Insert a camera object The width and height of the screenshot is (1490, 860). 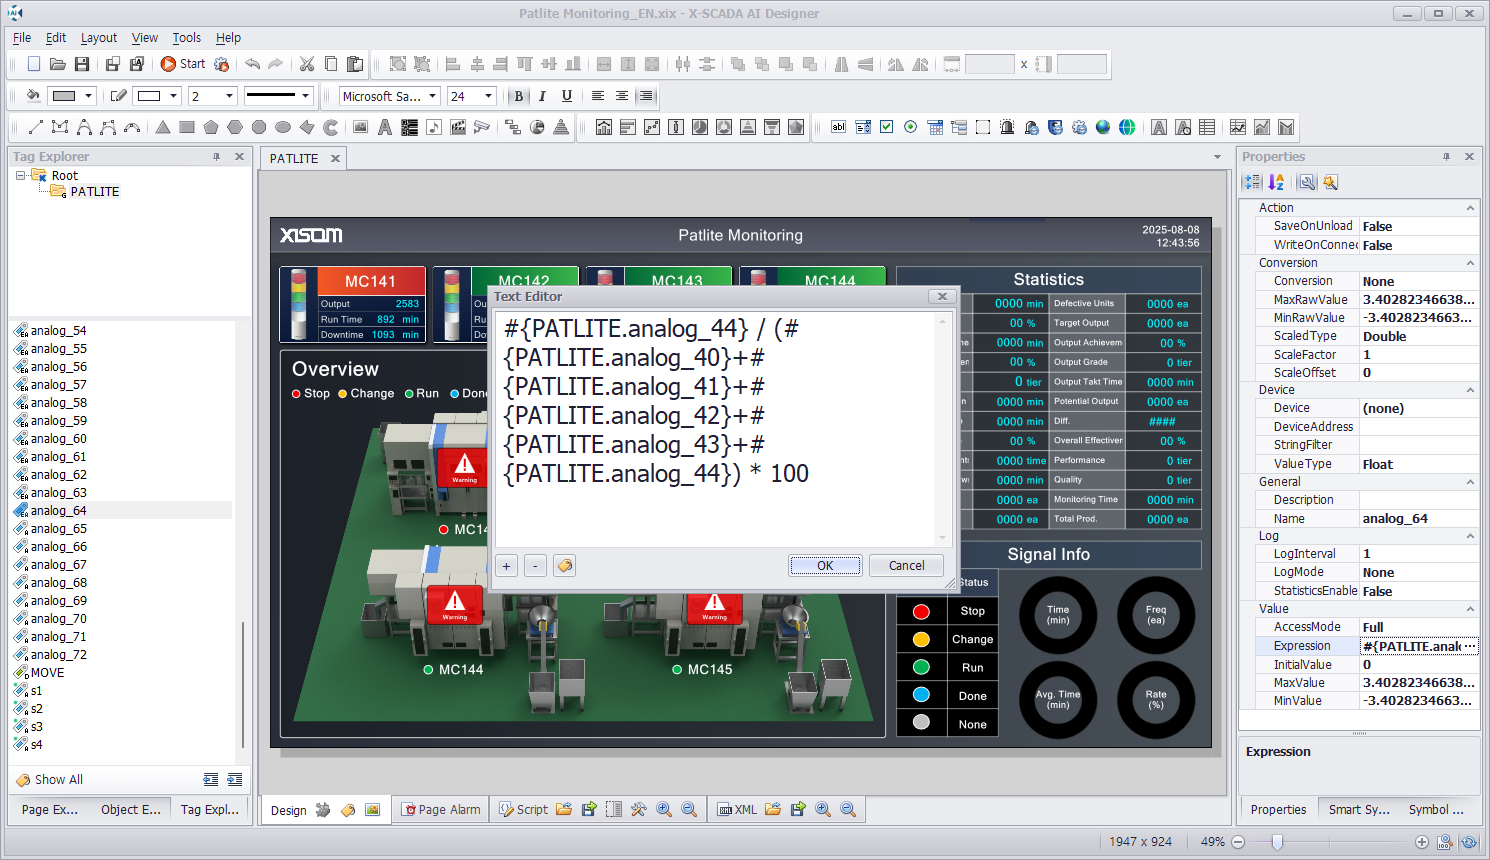point(481,127)
